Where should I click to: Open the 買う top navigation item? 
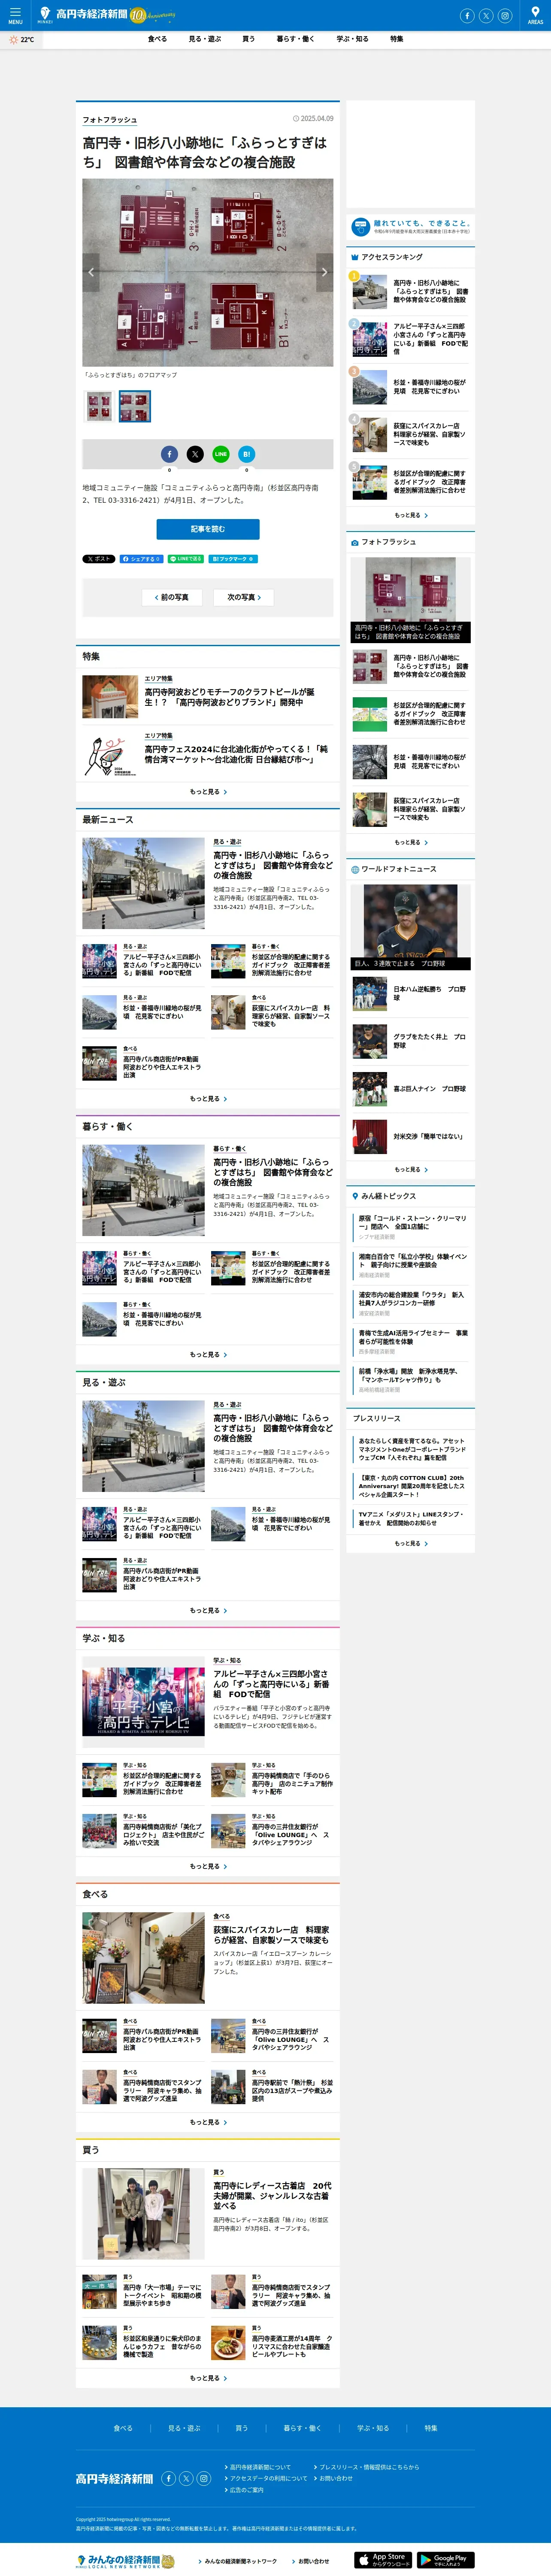click(248, 39)
